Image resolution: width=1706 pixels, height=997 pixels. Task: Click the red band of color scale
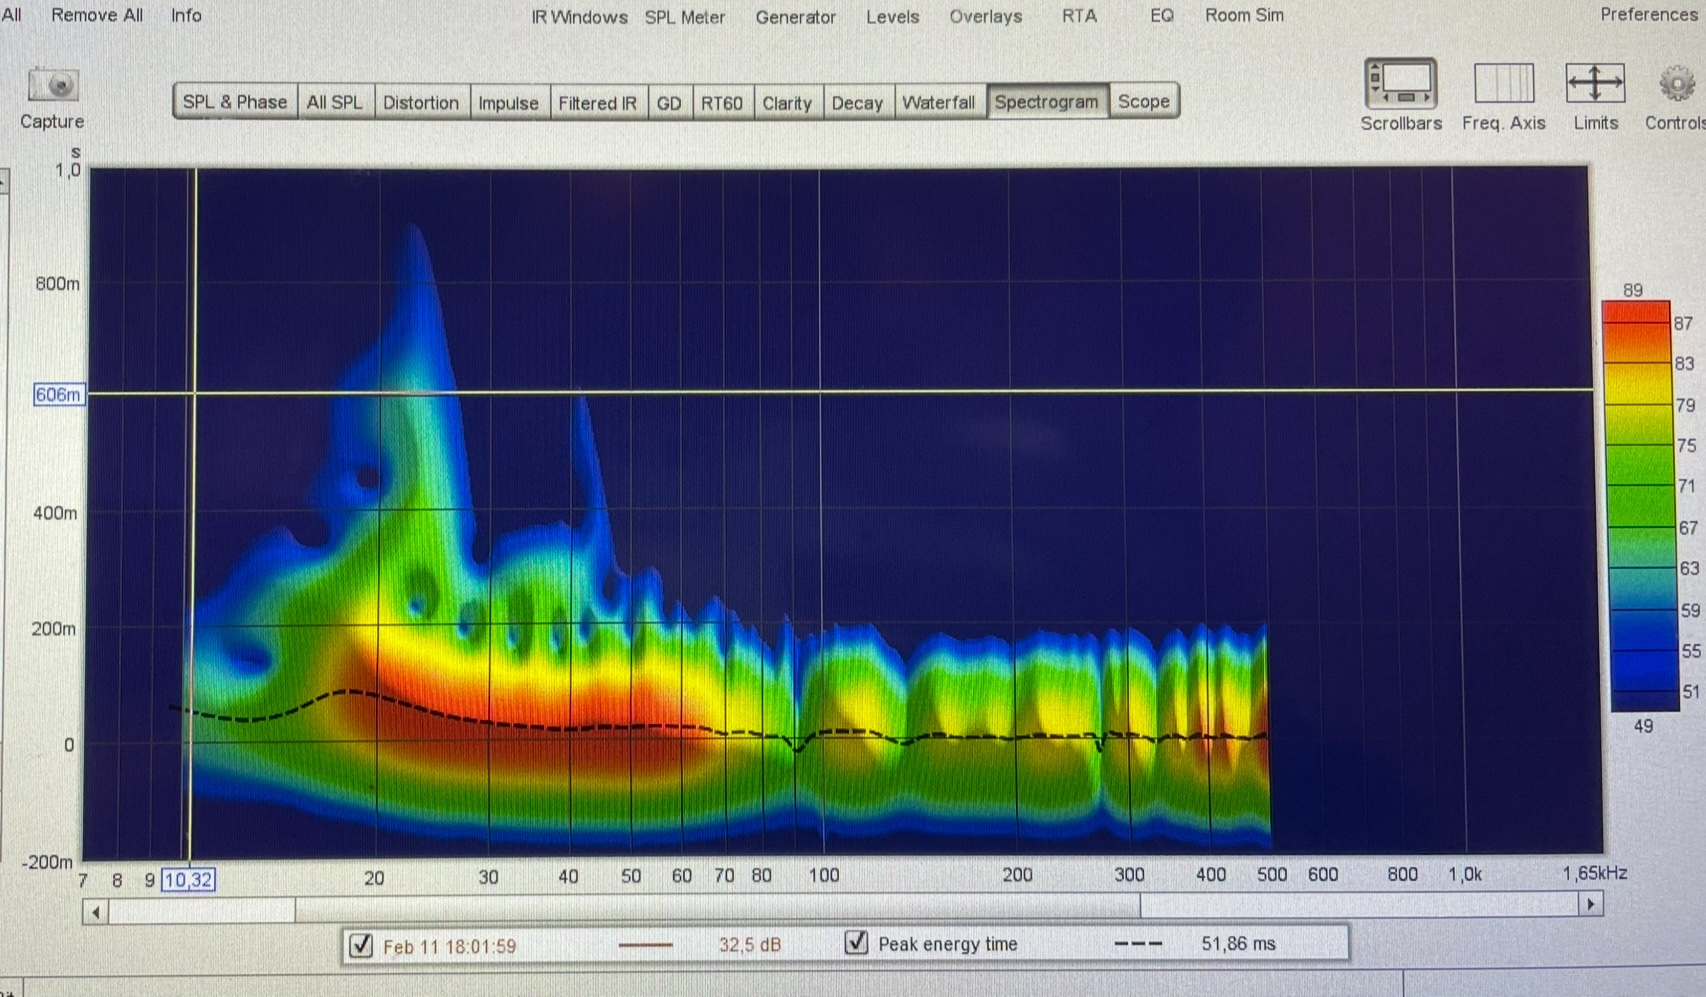pyautogui.click(x=1636, y=318)
